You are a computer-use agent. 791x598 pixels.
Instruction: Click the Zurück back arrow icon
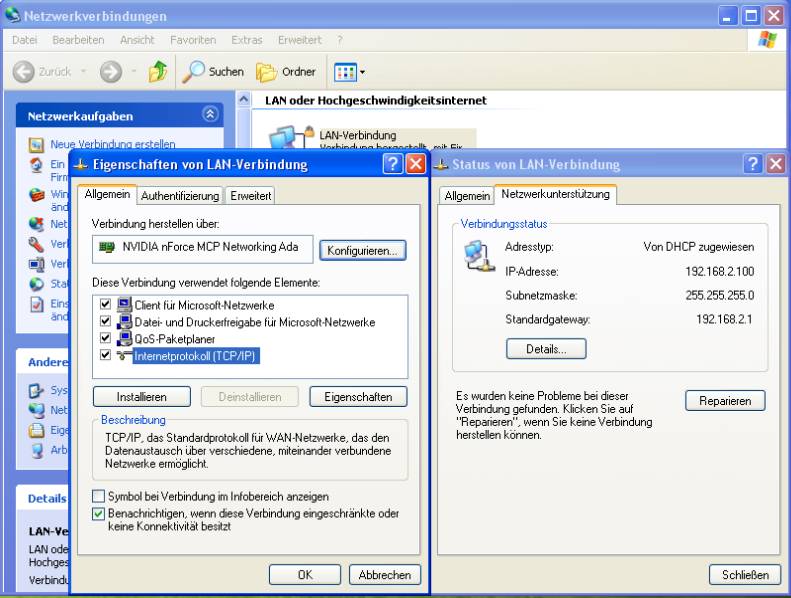click(x=24, y=72)
